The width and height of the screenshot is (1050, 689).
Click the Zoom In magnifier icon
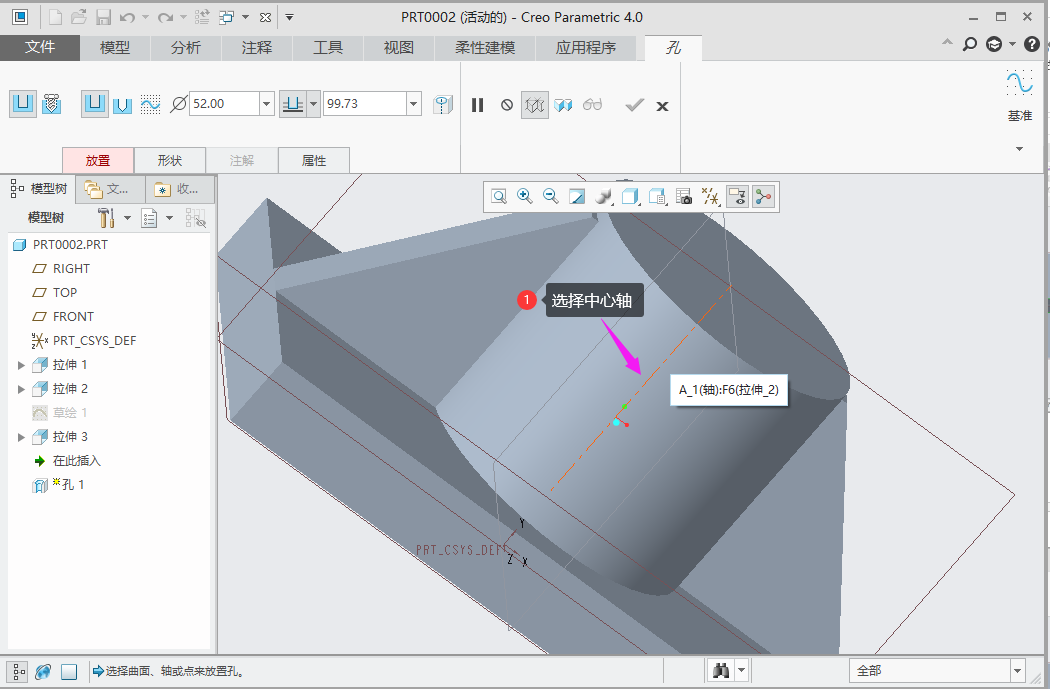[x=524, y=197]
